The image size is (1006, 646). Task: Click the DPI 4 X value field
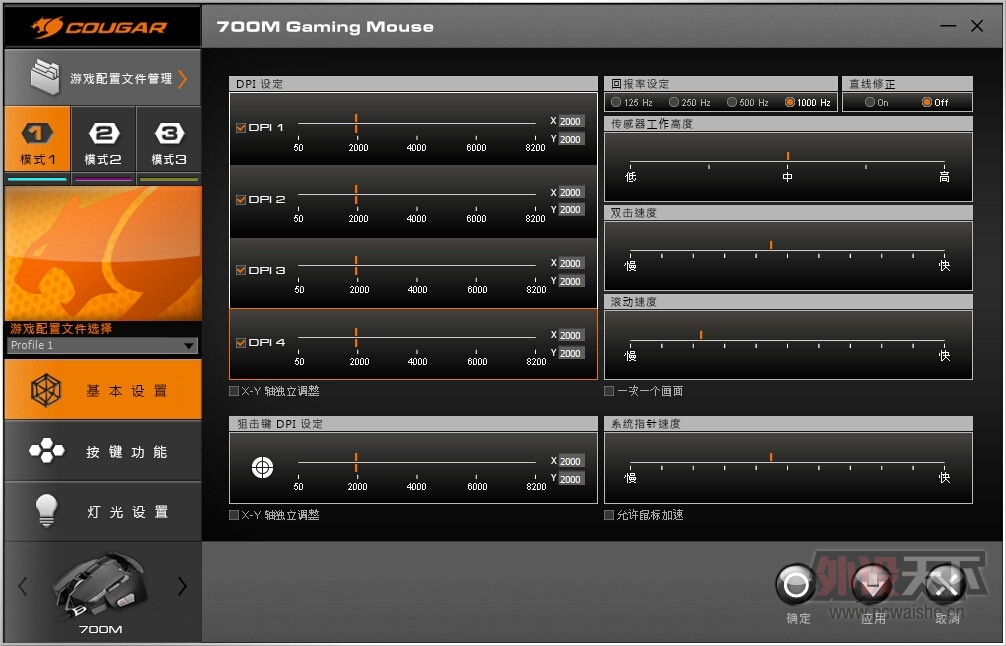coord(570,335)
